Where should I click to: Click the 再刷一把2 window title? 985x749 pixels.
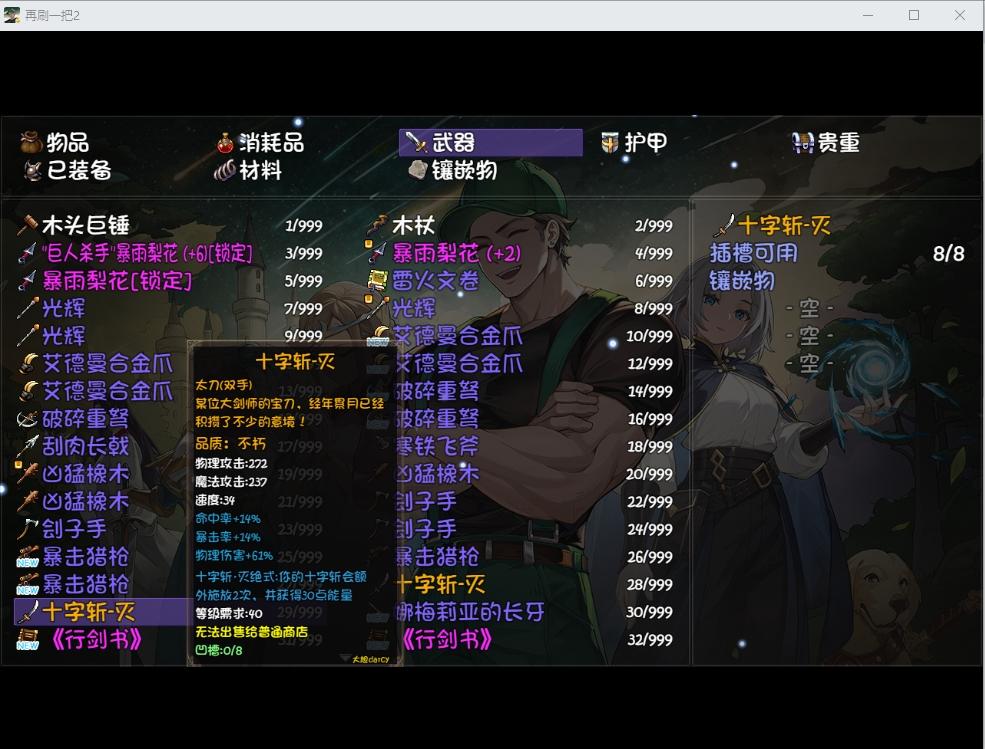[x=53, y=15]
